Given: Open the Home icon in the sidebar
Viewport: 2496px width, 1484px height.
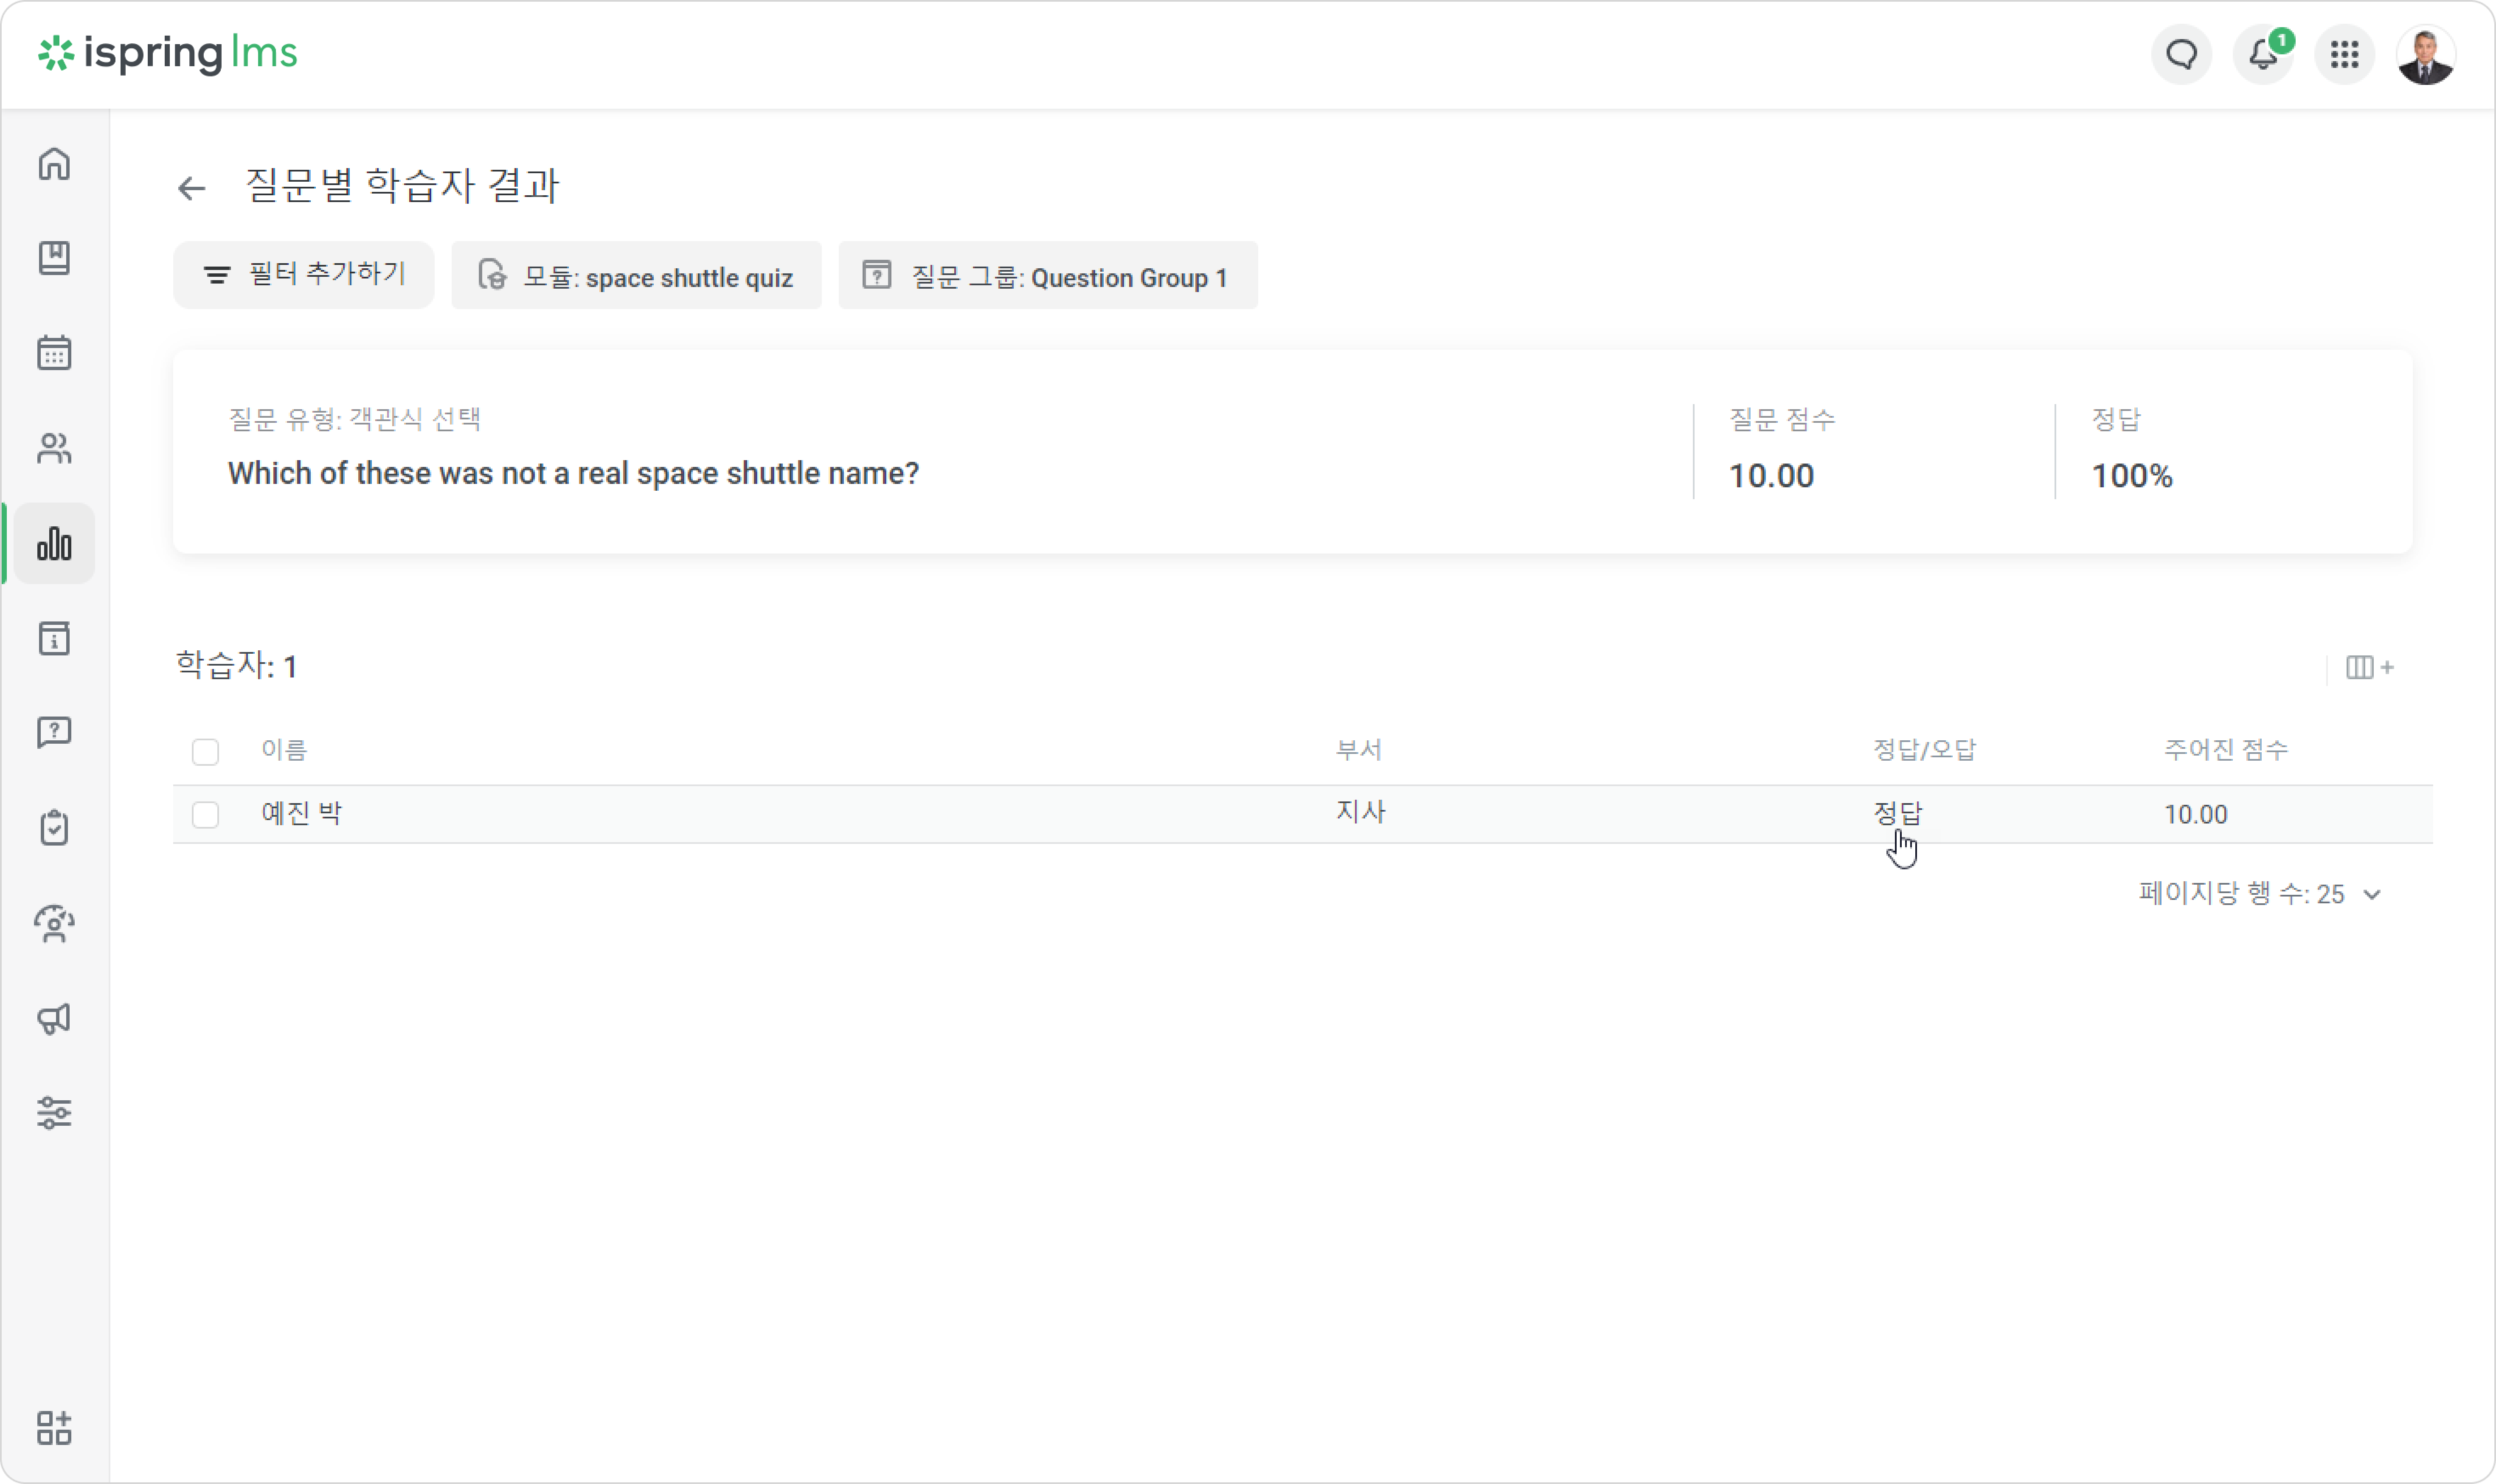Looking at the screenshot, I should (54, 164).
